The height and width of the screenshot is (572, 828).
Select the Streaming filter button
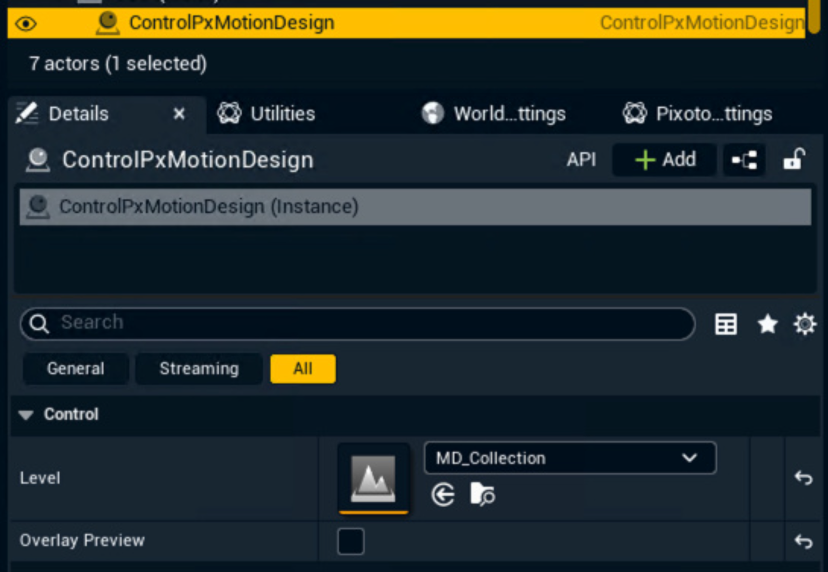199,369
